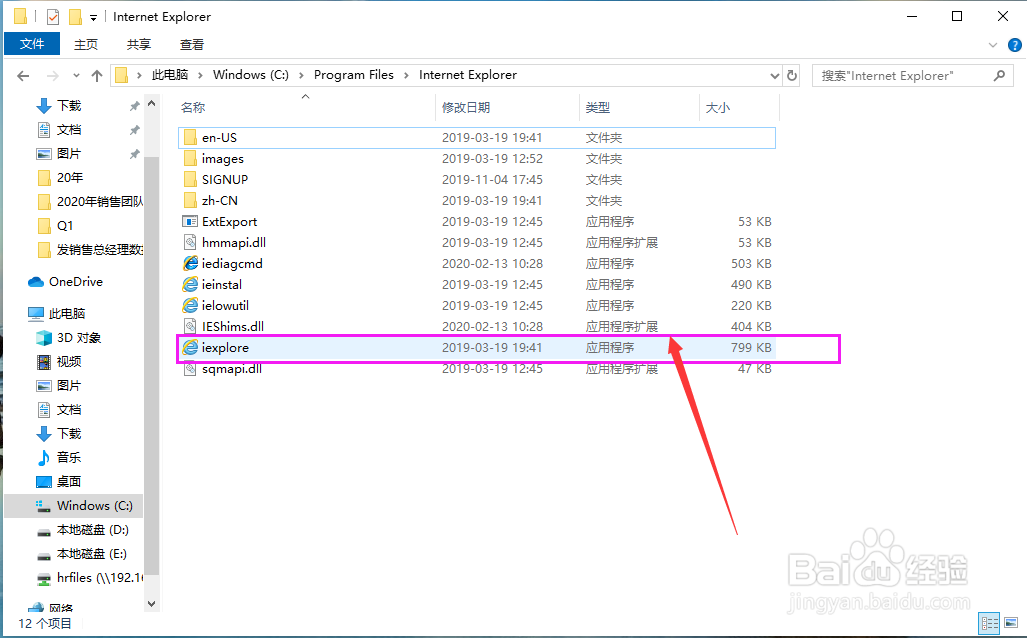Select the iediagcmd application
The width and height of the screenshot is (1027, 638).
pyautogui.click(x=477, y=263)
